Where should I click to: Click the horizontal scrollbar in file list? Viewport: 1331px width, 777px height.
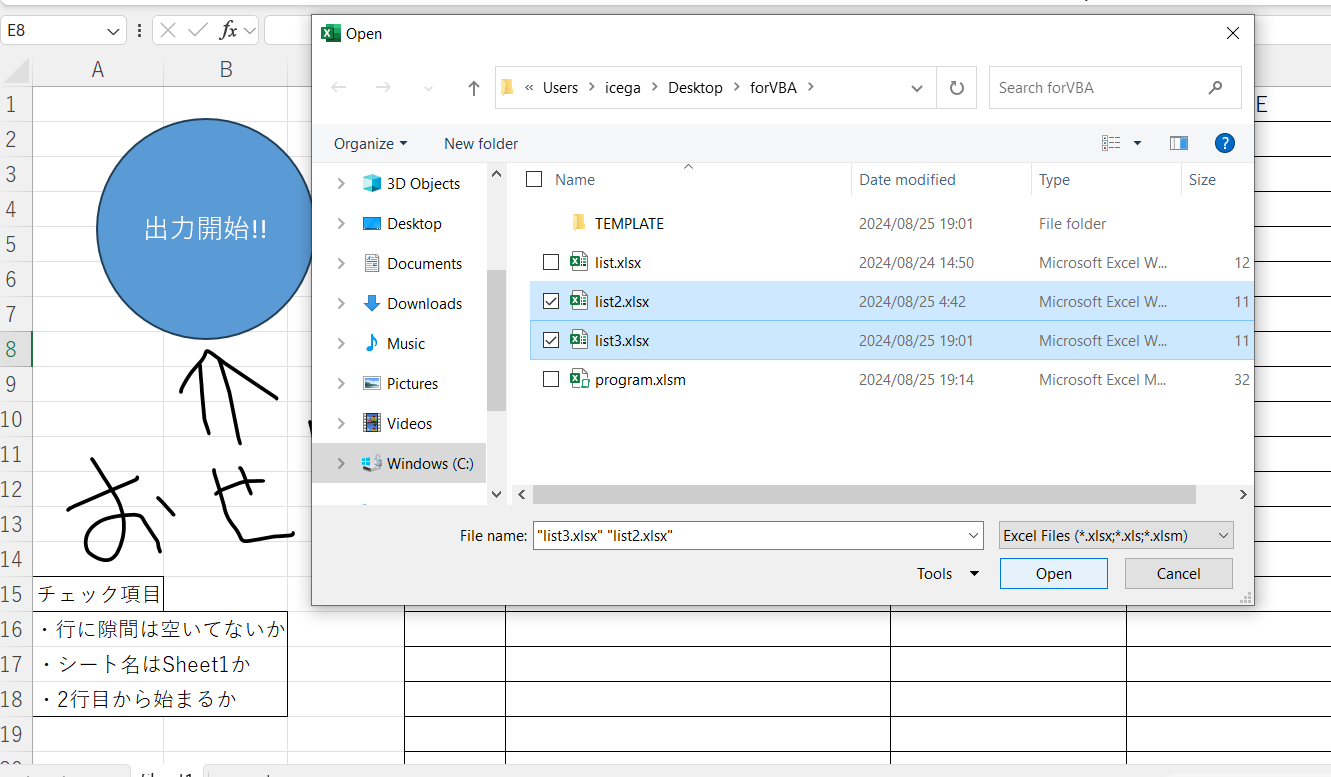coord(863,494)
